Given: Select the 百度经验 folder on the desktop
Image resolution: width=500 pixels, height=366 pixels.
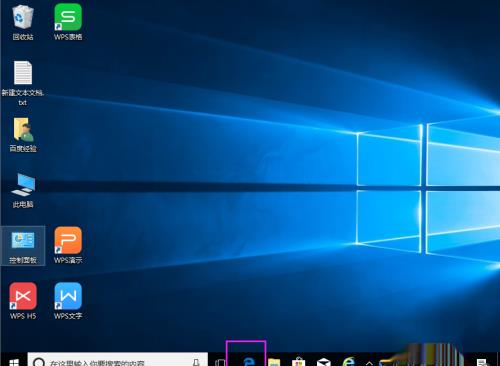Looking at the screenshot, I should pyautogui.click(x=23, y=135).
